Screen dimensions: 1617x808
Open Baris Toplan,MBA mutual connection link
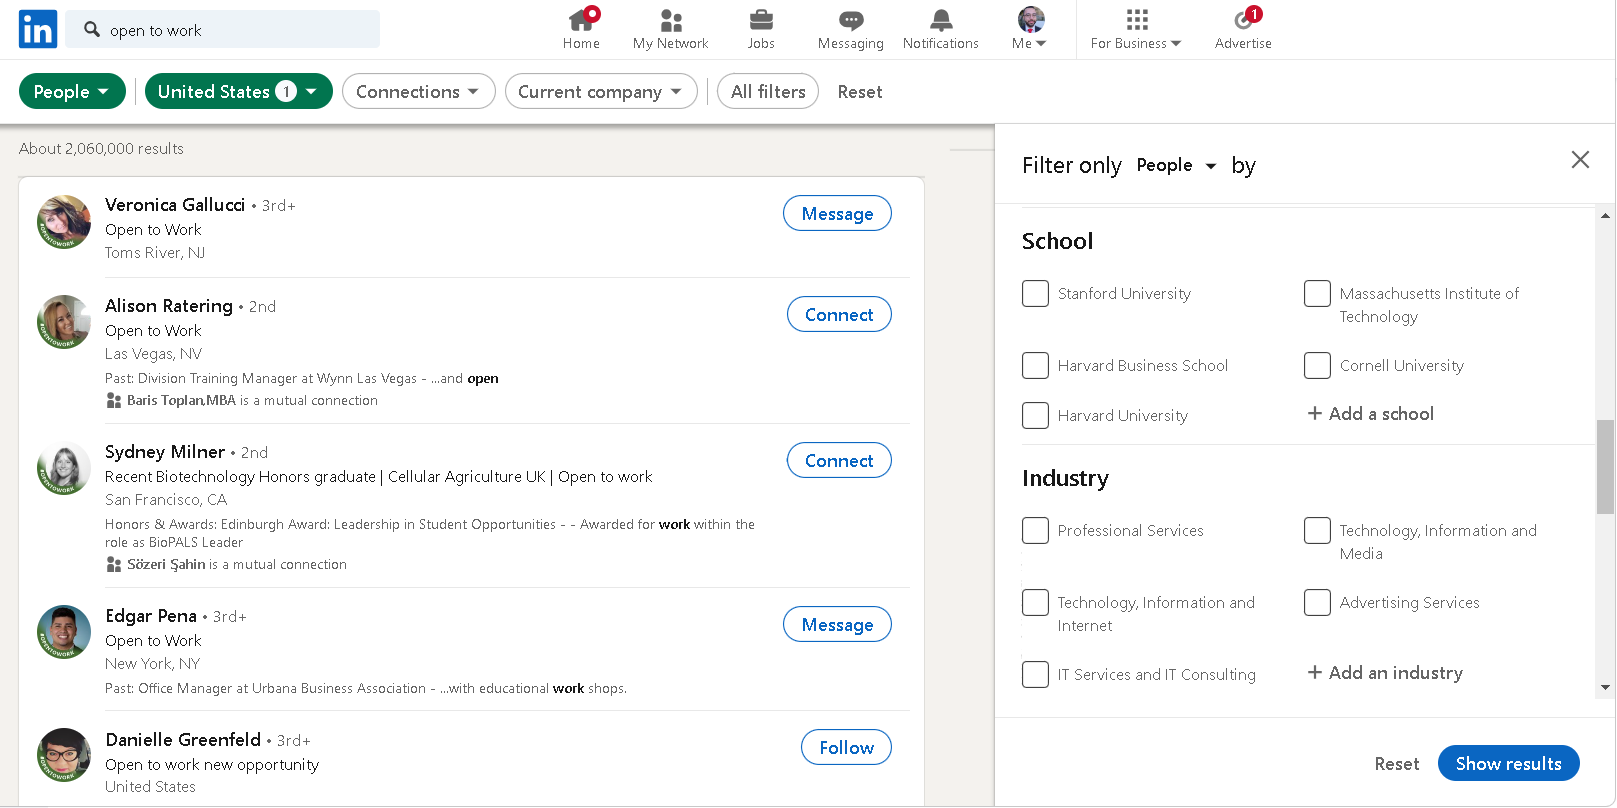tap(181, 401)
